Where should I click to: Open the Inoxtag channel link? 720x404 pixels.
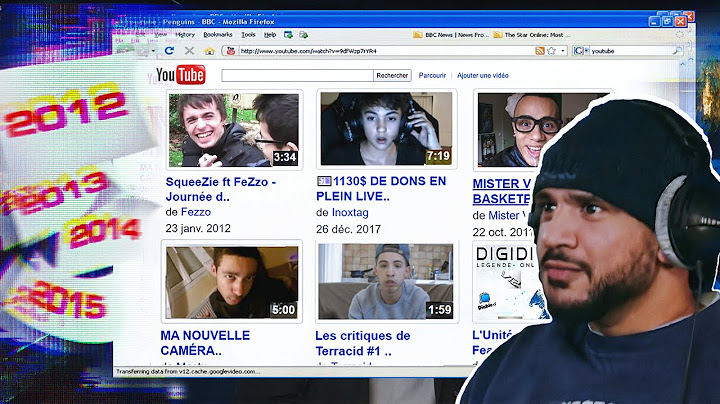(350, 213)
